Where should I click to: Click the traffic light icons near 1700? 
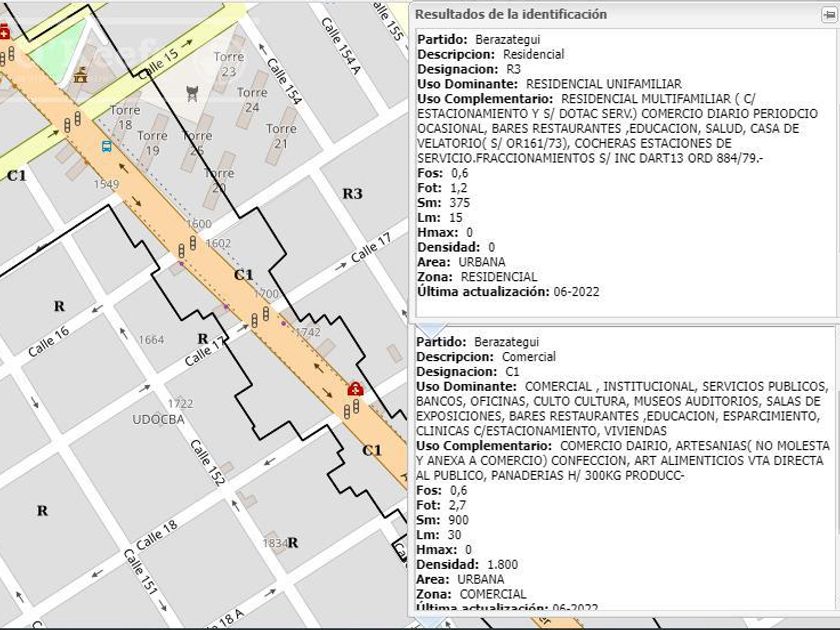click(x=260, y=317)
